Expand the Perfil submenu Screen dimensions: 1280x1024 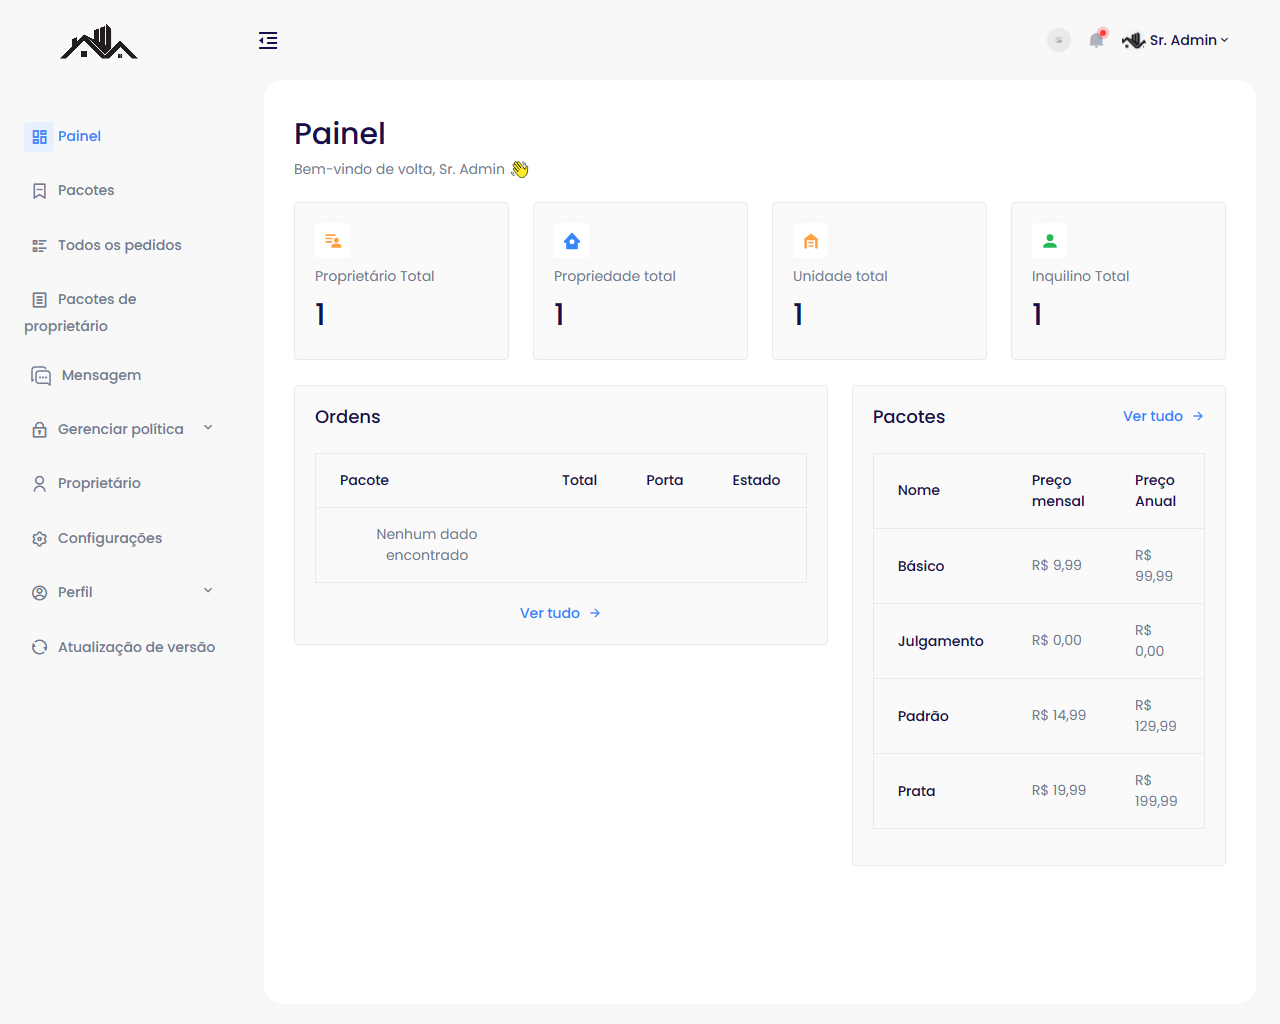pos(121,592)
